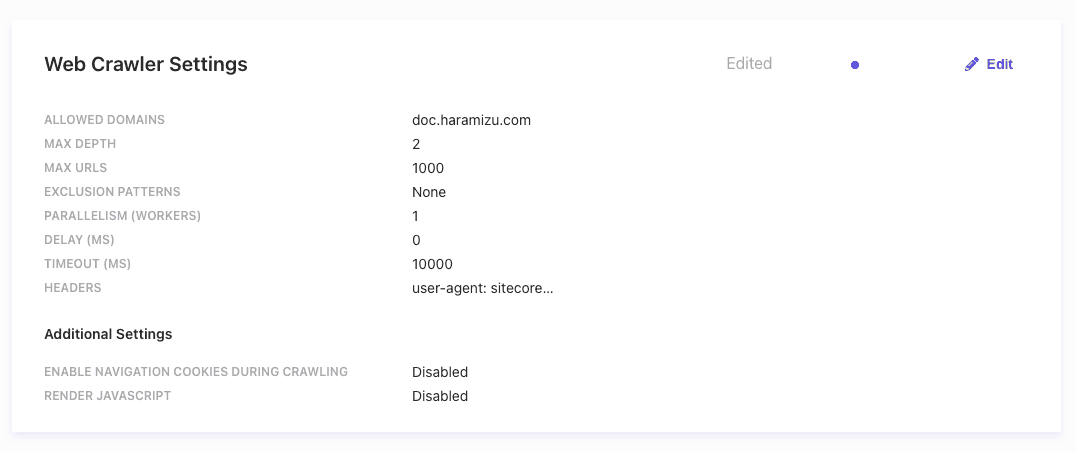
Task: Click the Render JavaScript label
Action: 108,396
